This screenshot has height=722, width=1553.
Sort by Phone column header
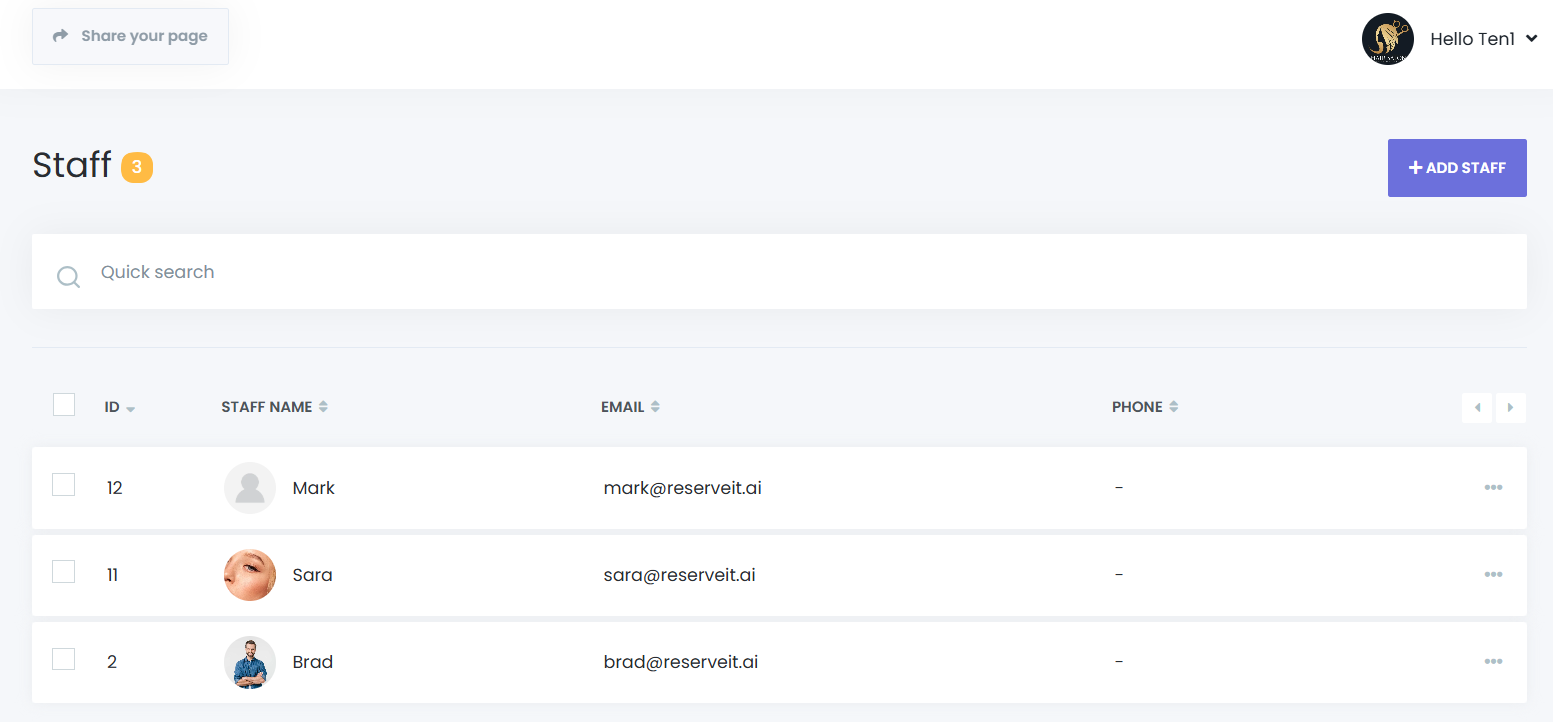1145,407
